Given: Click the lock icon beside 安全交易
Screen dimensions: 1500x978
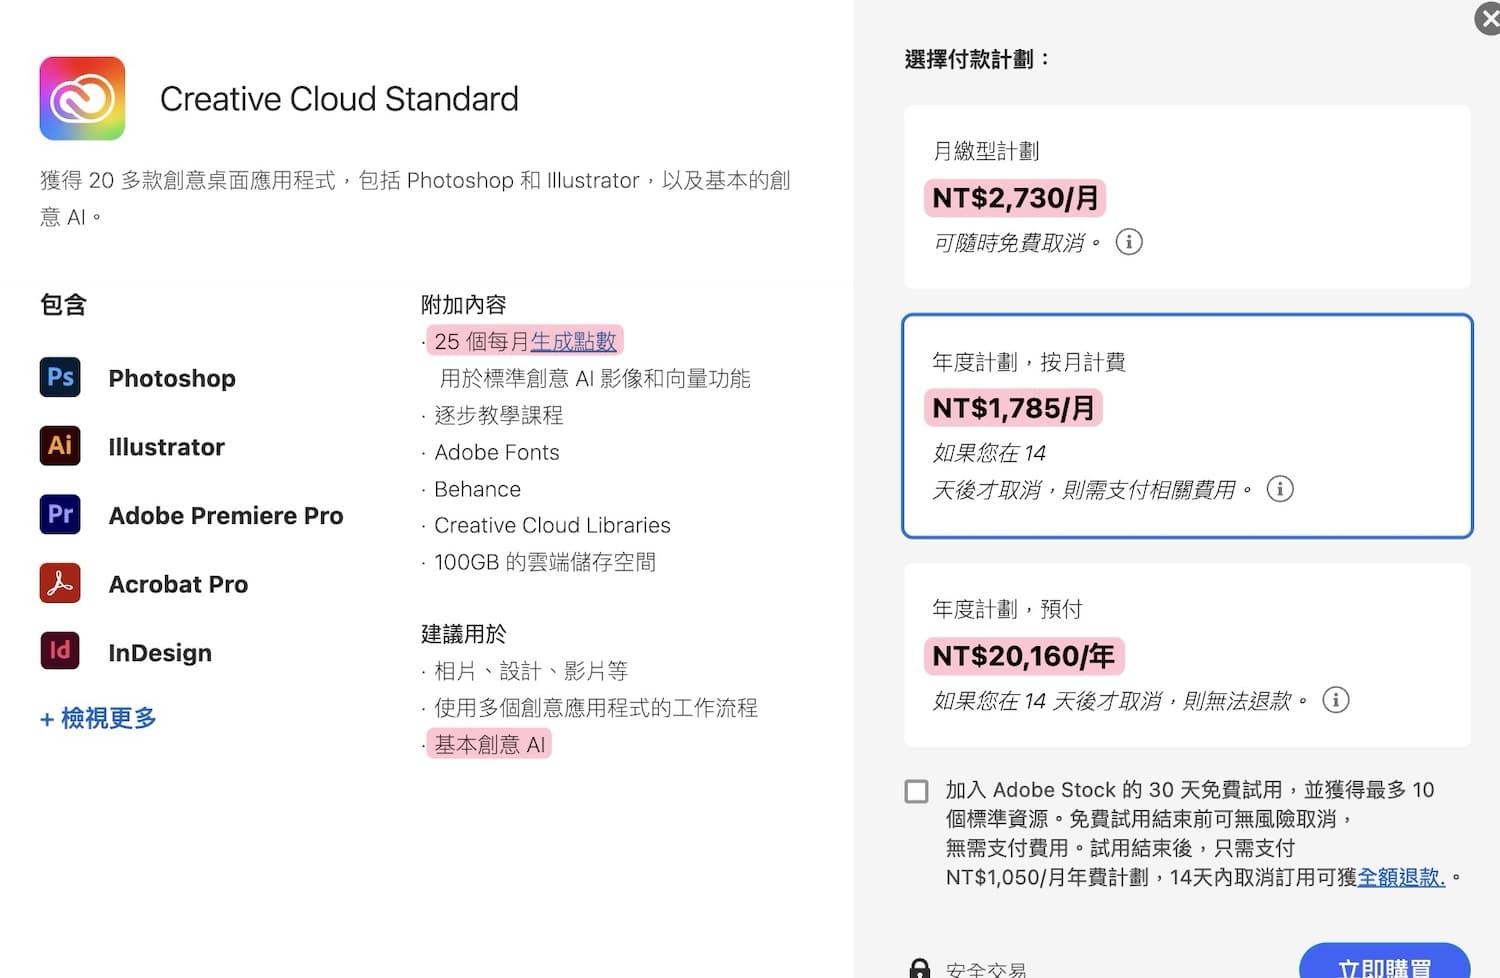Looking at the screenshot, I should (x=920, y=965).
